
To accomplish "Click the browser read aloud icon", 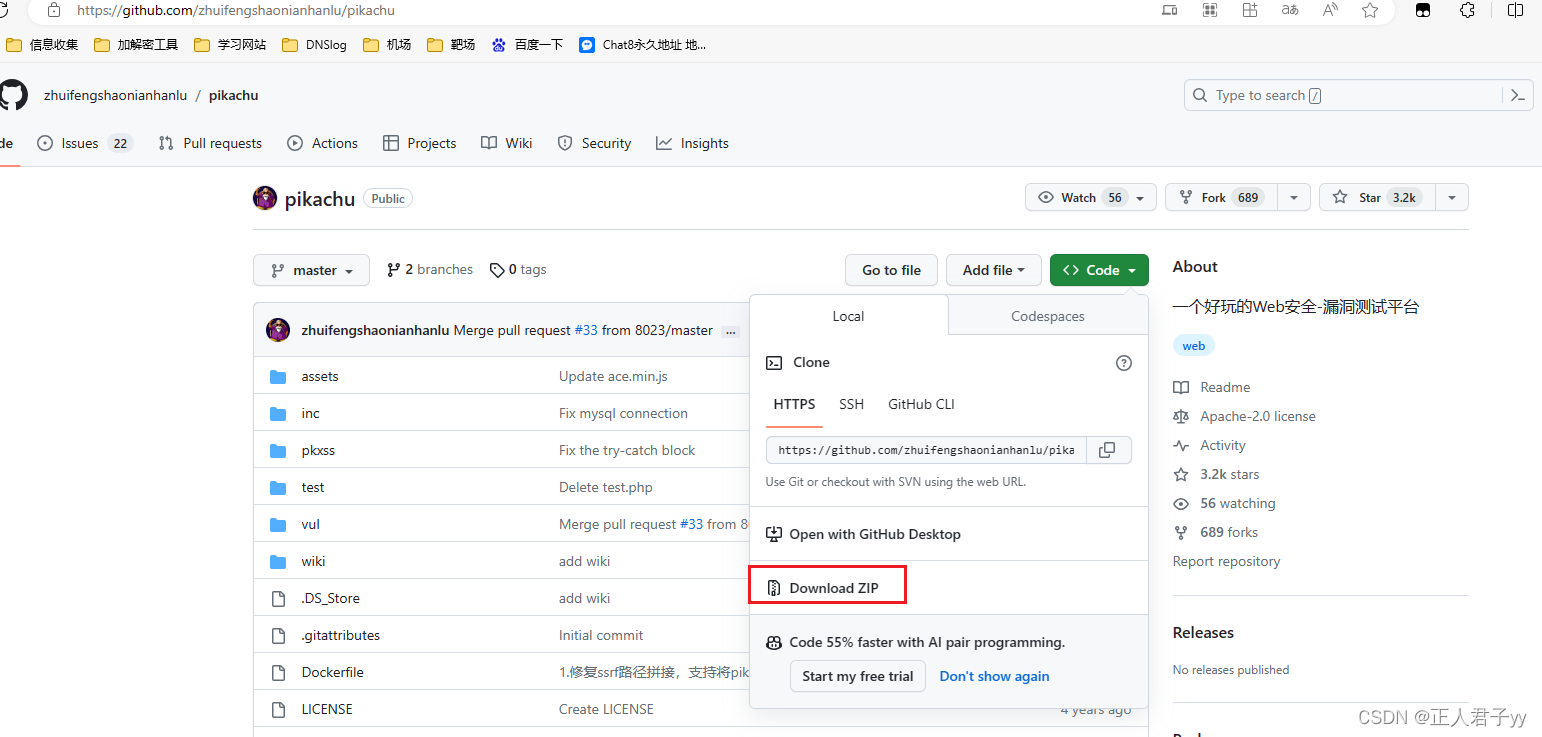I will point(1330,10).
